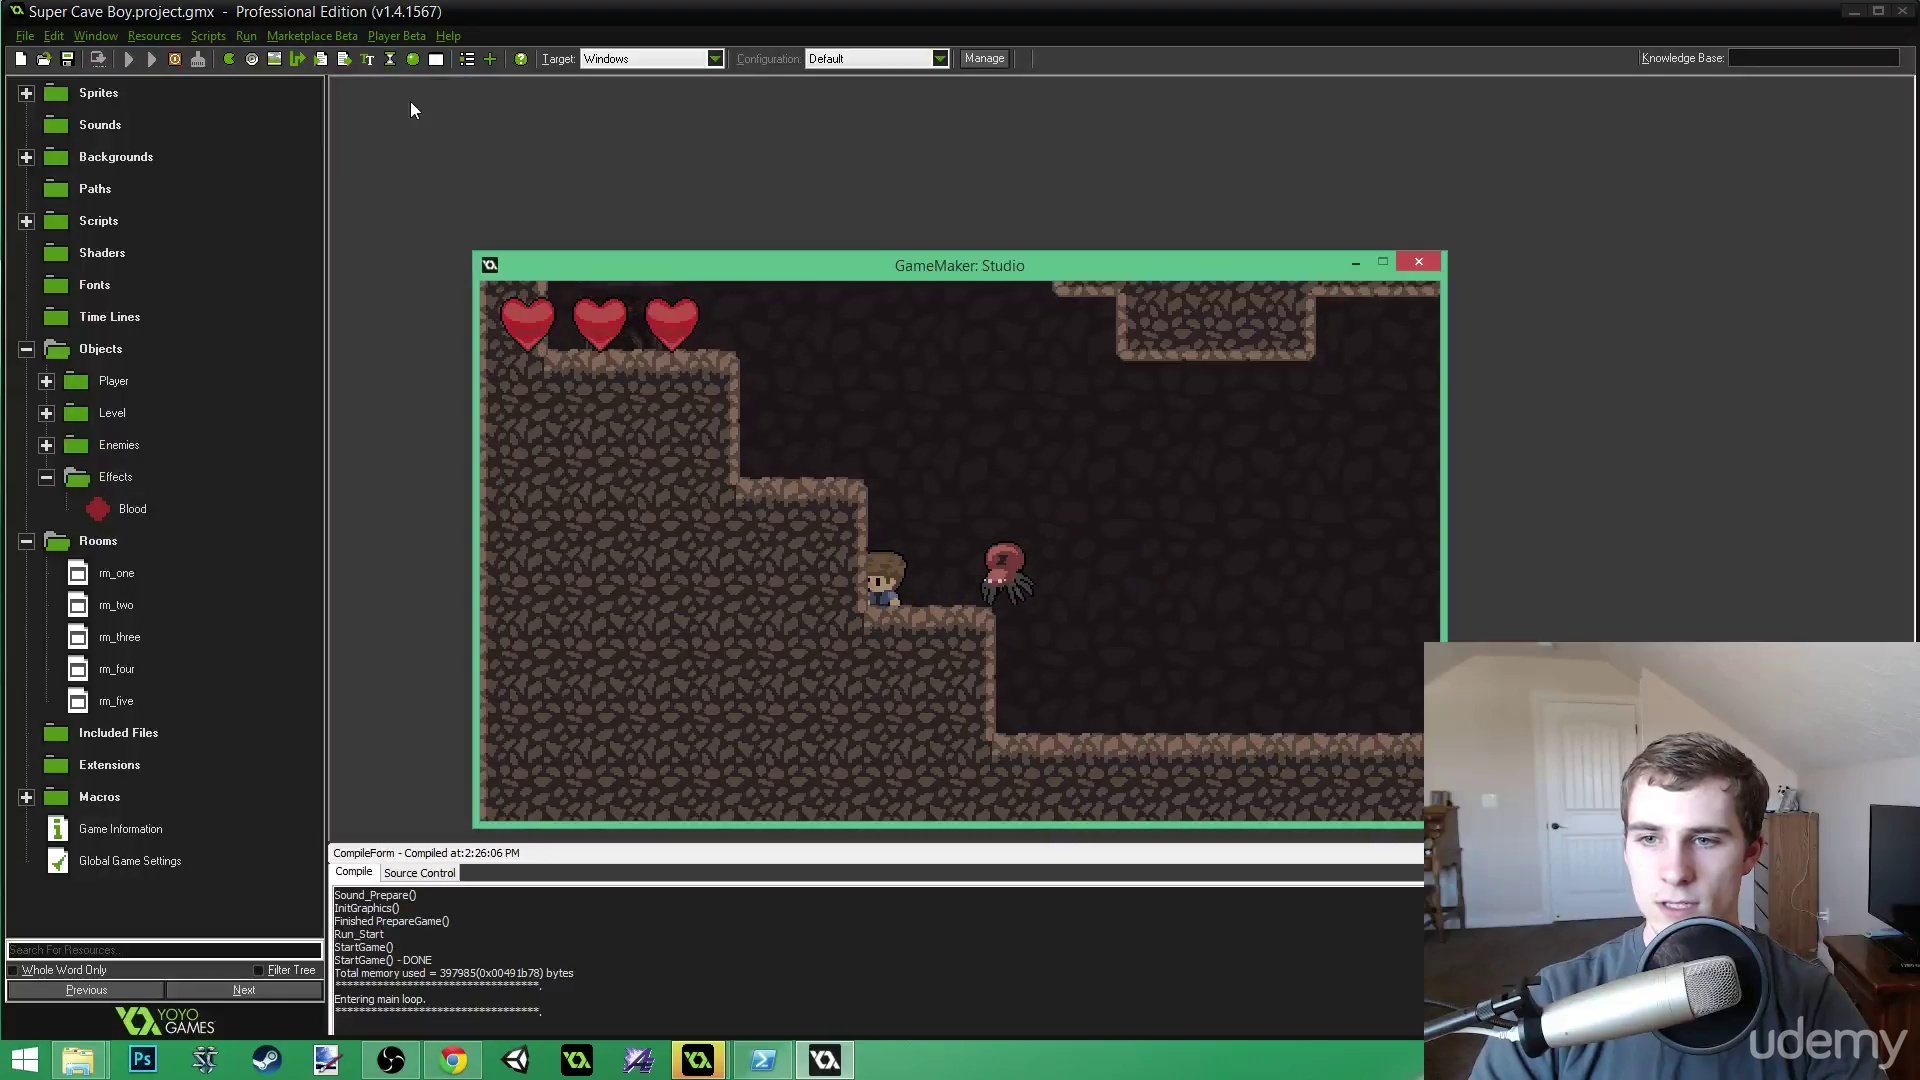Click the Create application export icon
Image resolution: width=1920 pixels, height=1080 pixels.
click(98, 59)
